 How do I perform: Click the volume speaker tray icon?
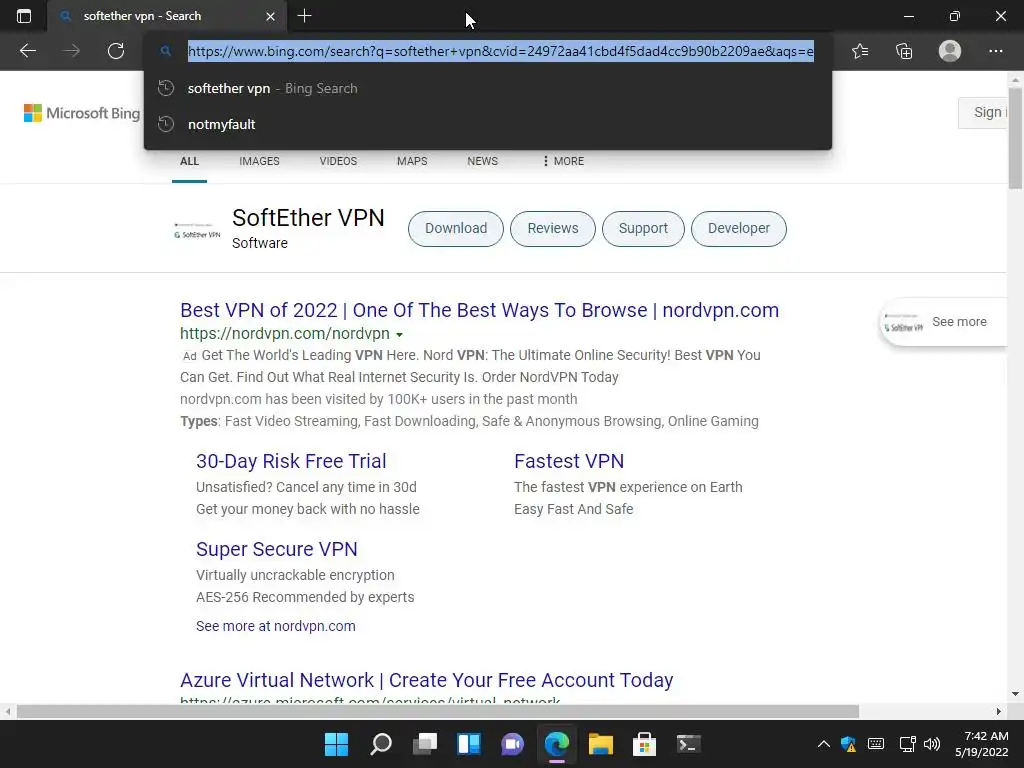pos(932,744)
